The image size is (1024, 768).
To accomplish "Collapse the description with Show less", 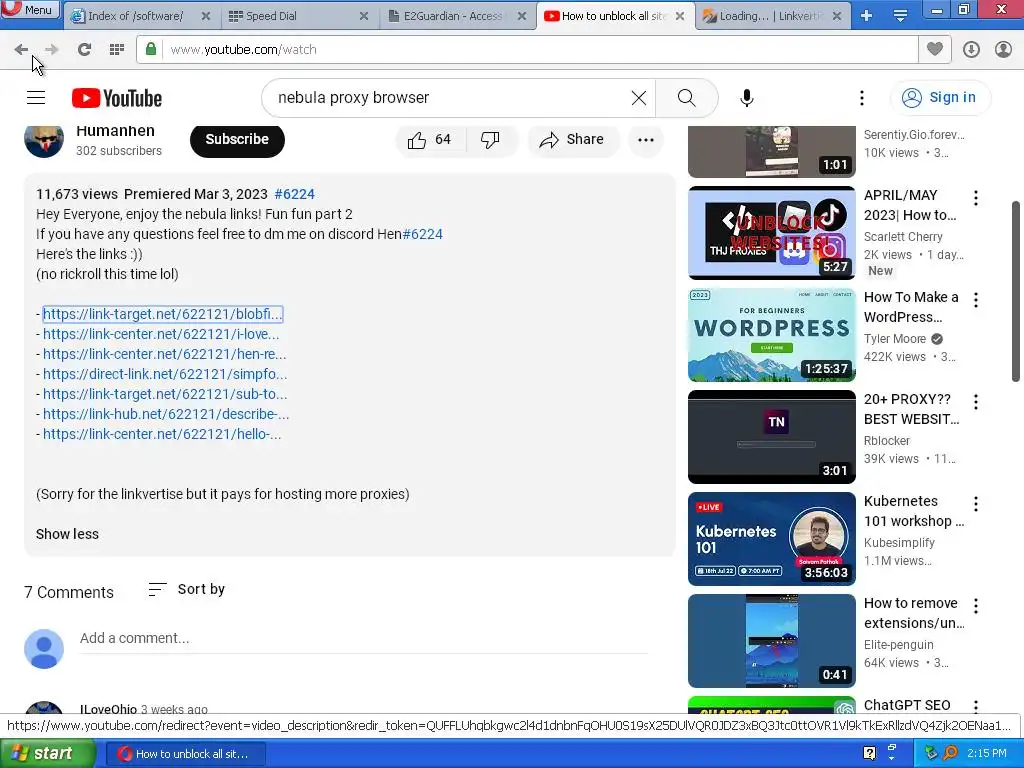I will pyautogui.click(x=67, y=534).
